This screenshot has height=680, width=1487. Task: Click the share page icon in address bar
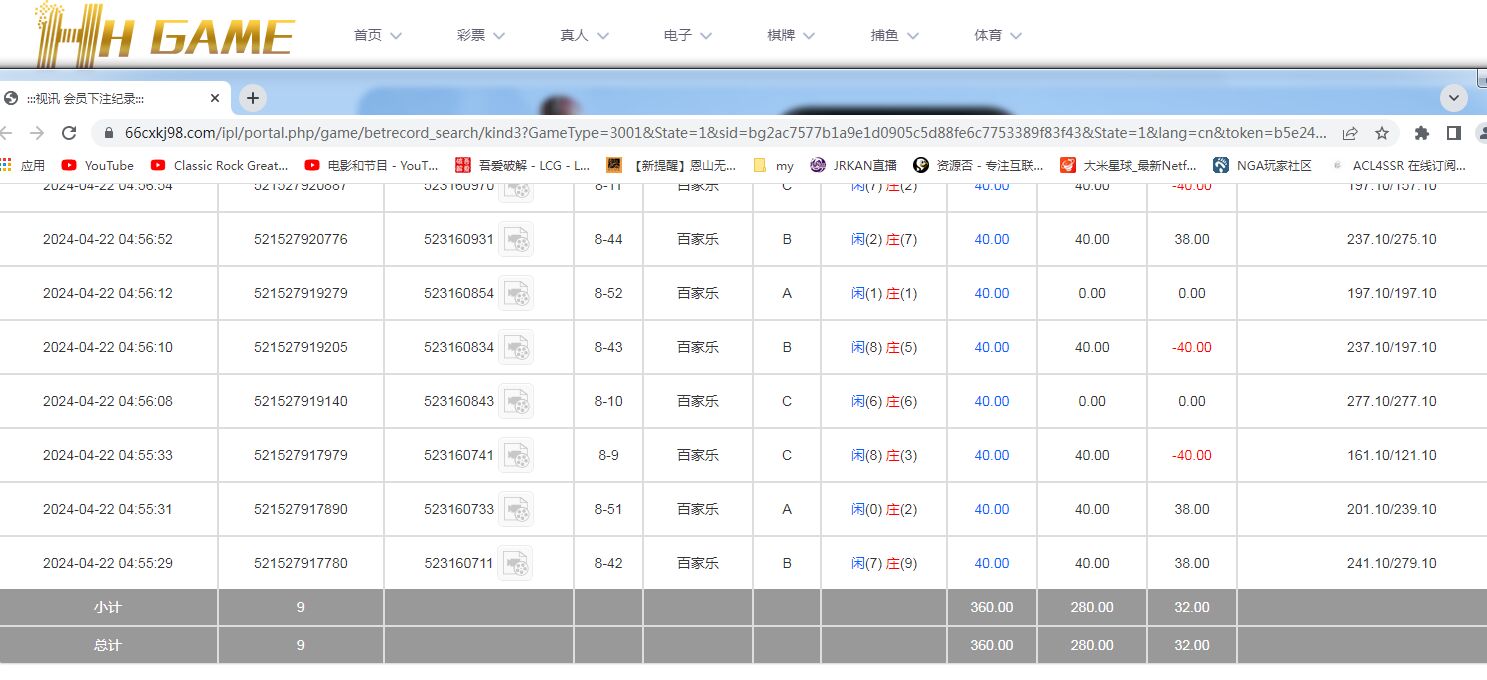1350,133
